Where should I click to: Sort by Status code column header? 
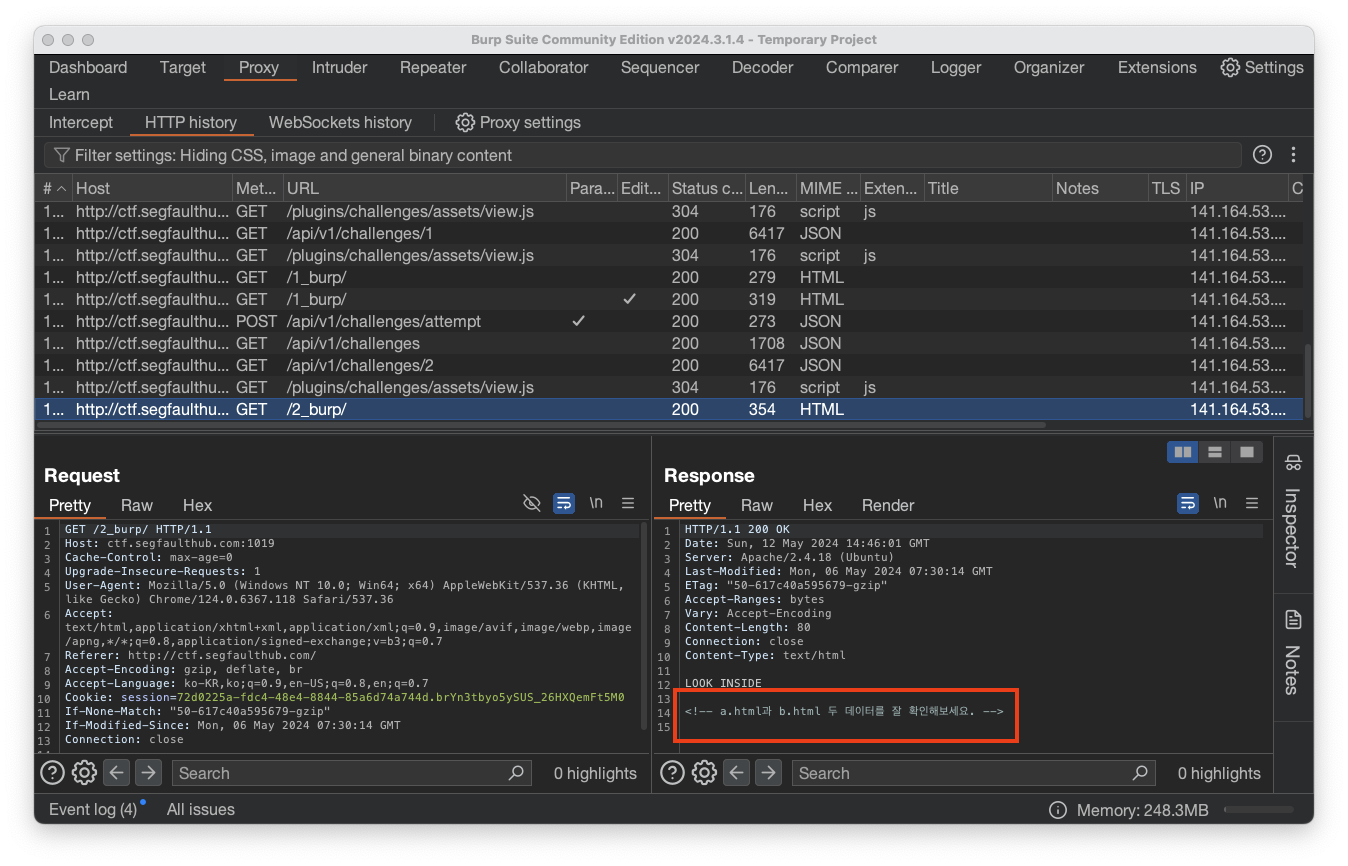click(706, 188)
